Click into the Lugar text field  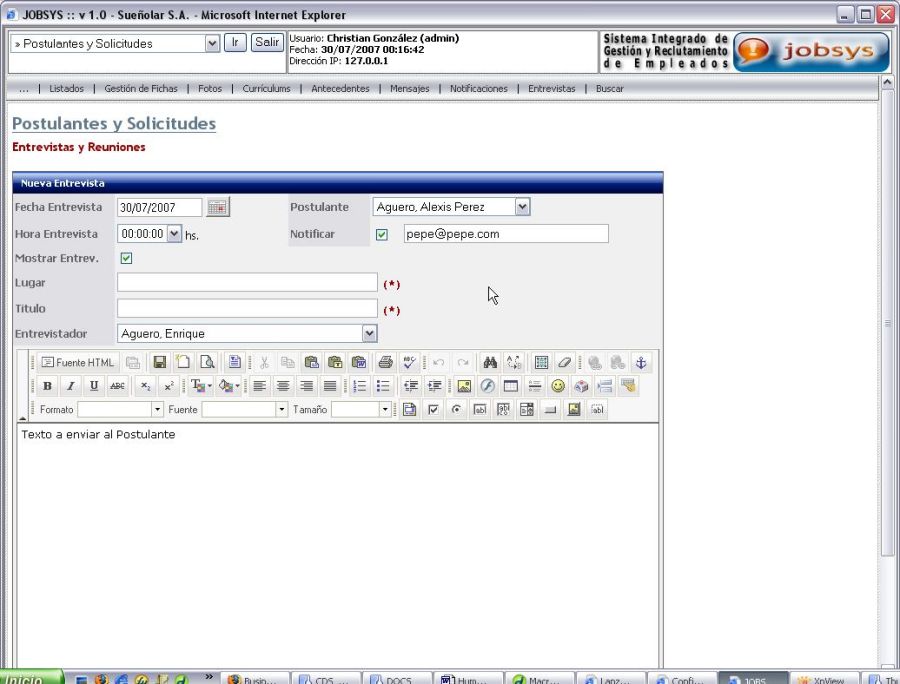pyautogui.click(x=247, y=283)
